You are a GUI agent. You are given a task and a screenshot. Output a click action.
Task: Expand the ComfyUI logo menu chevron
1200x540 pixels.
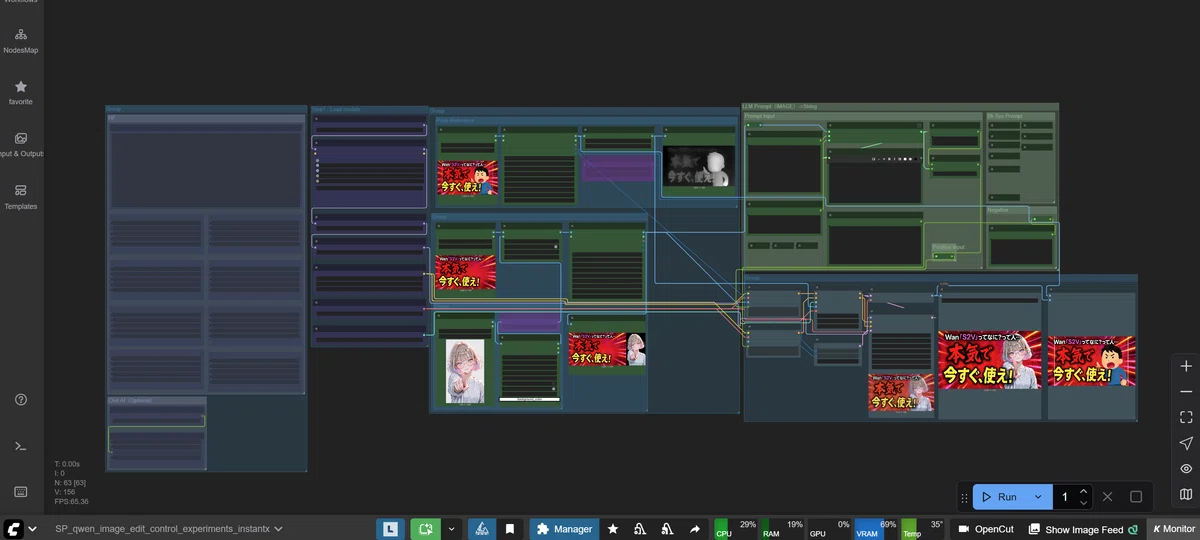coord(33,529)
